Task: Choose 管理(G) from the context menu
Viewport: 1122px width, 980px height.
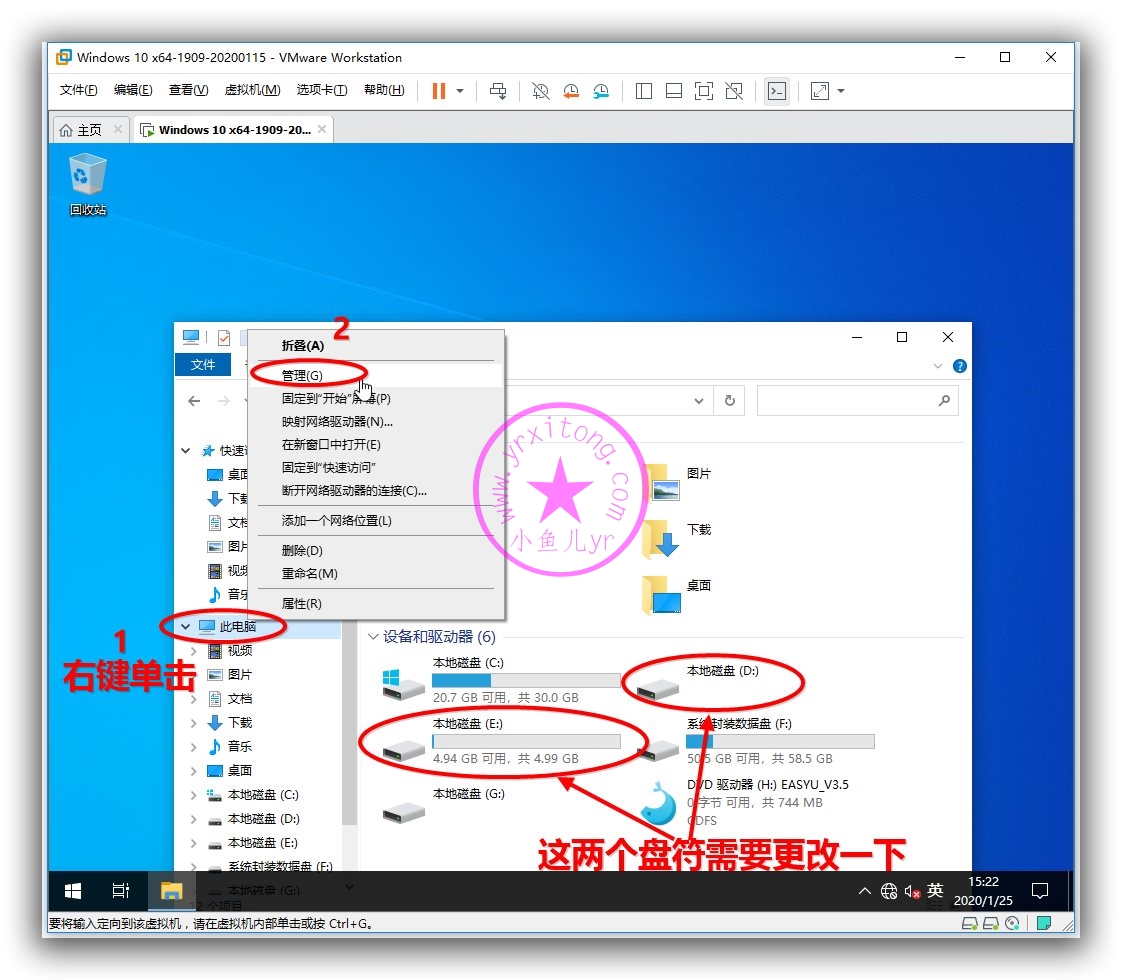Action: click(x=376, y=376)
